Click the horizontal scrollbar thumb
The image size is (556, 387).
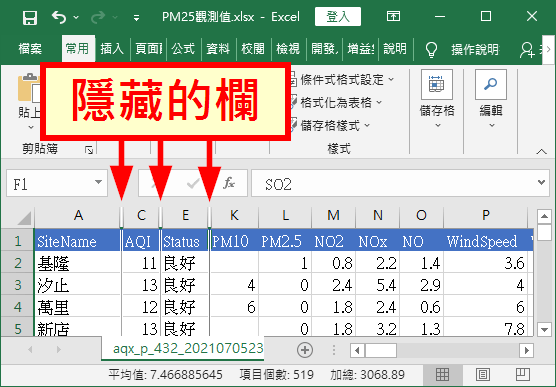point(381,350)
